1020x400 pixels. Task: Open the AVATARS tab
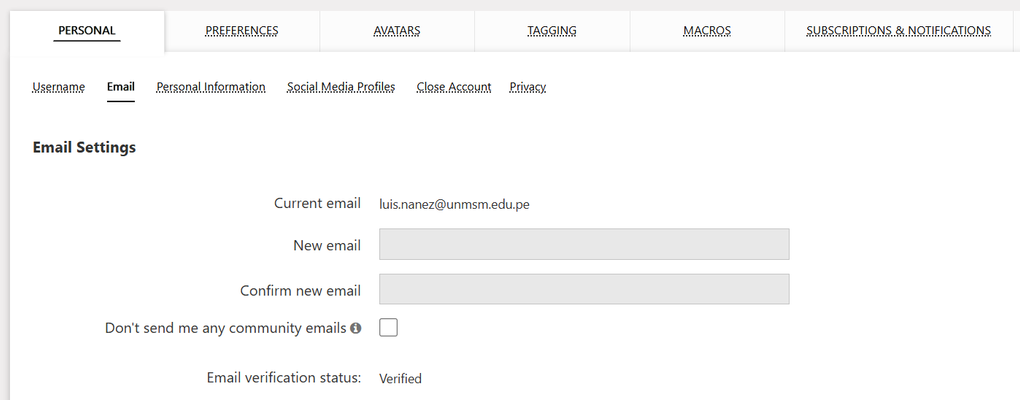tap(397, 31)
